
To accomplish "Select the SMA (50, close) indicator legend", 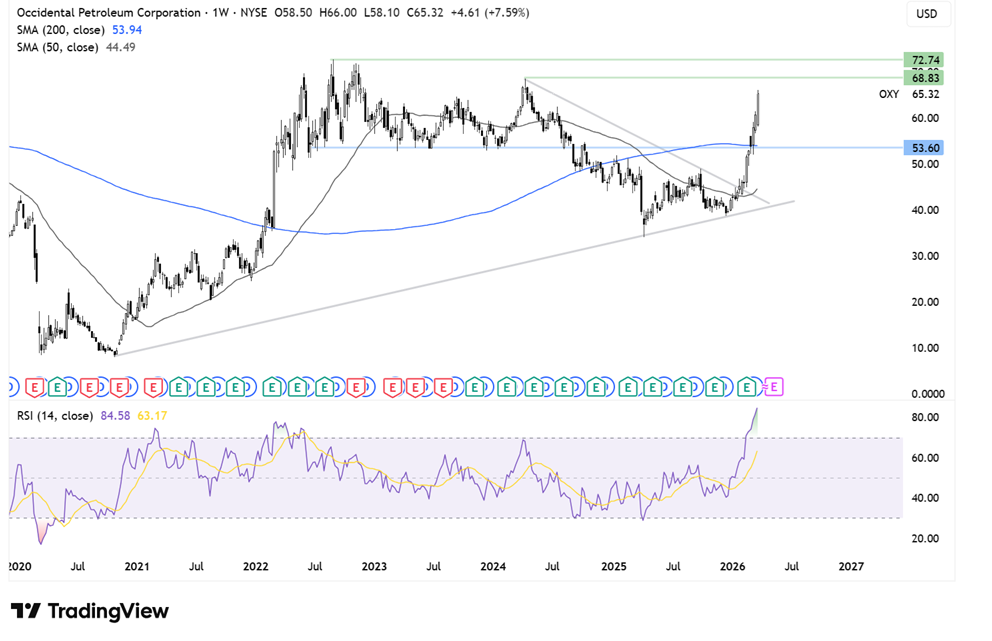I will (58, 47).
